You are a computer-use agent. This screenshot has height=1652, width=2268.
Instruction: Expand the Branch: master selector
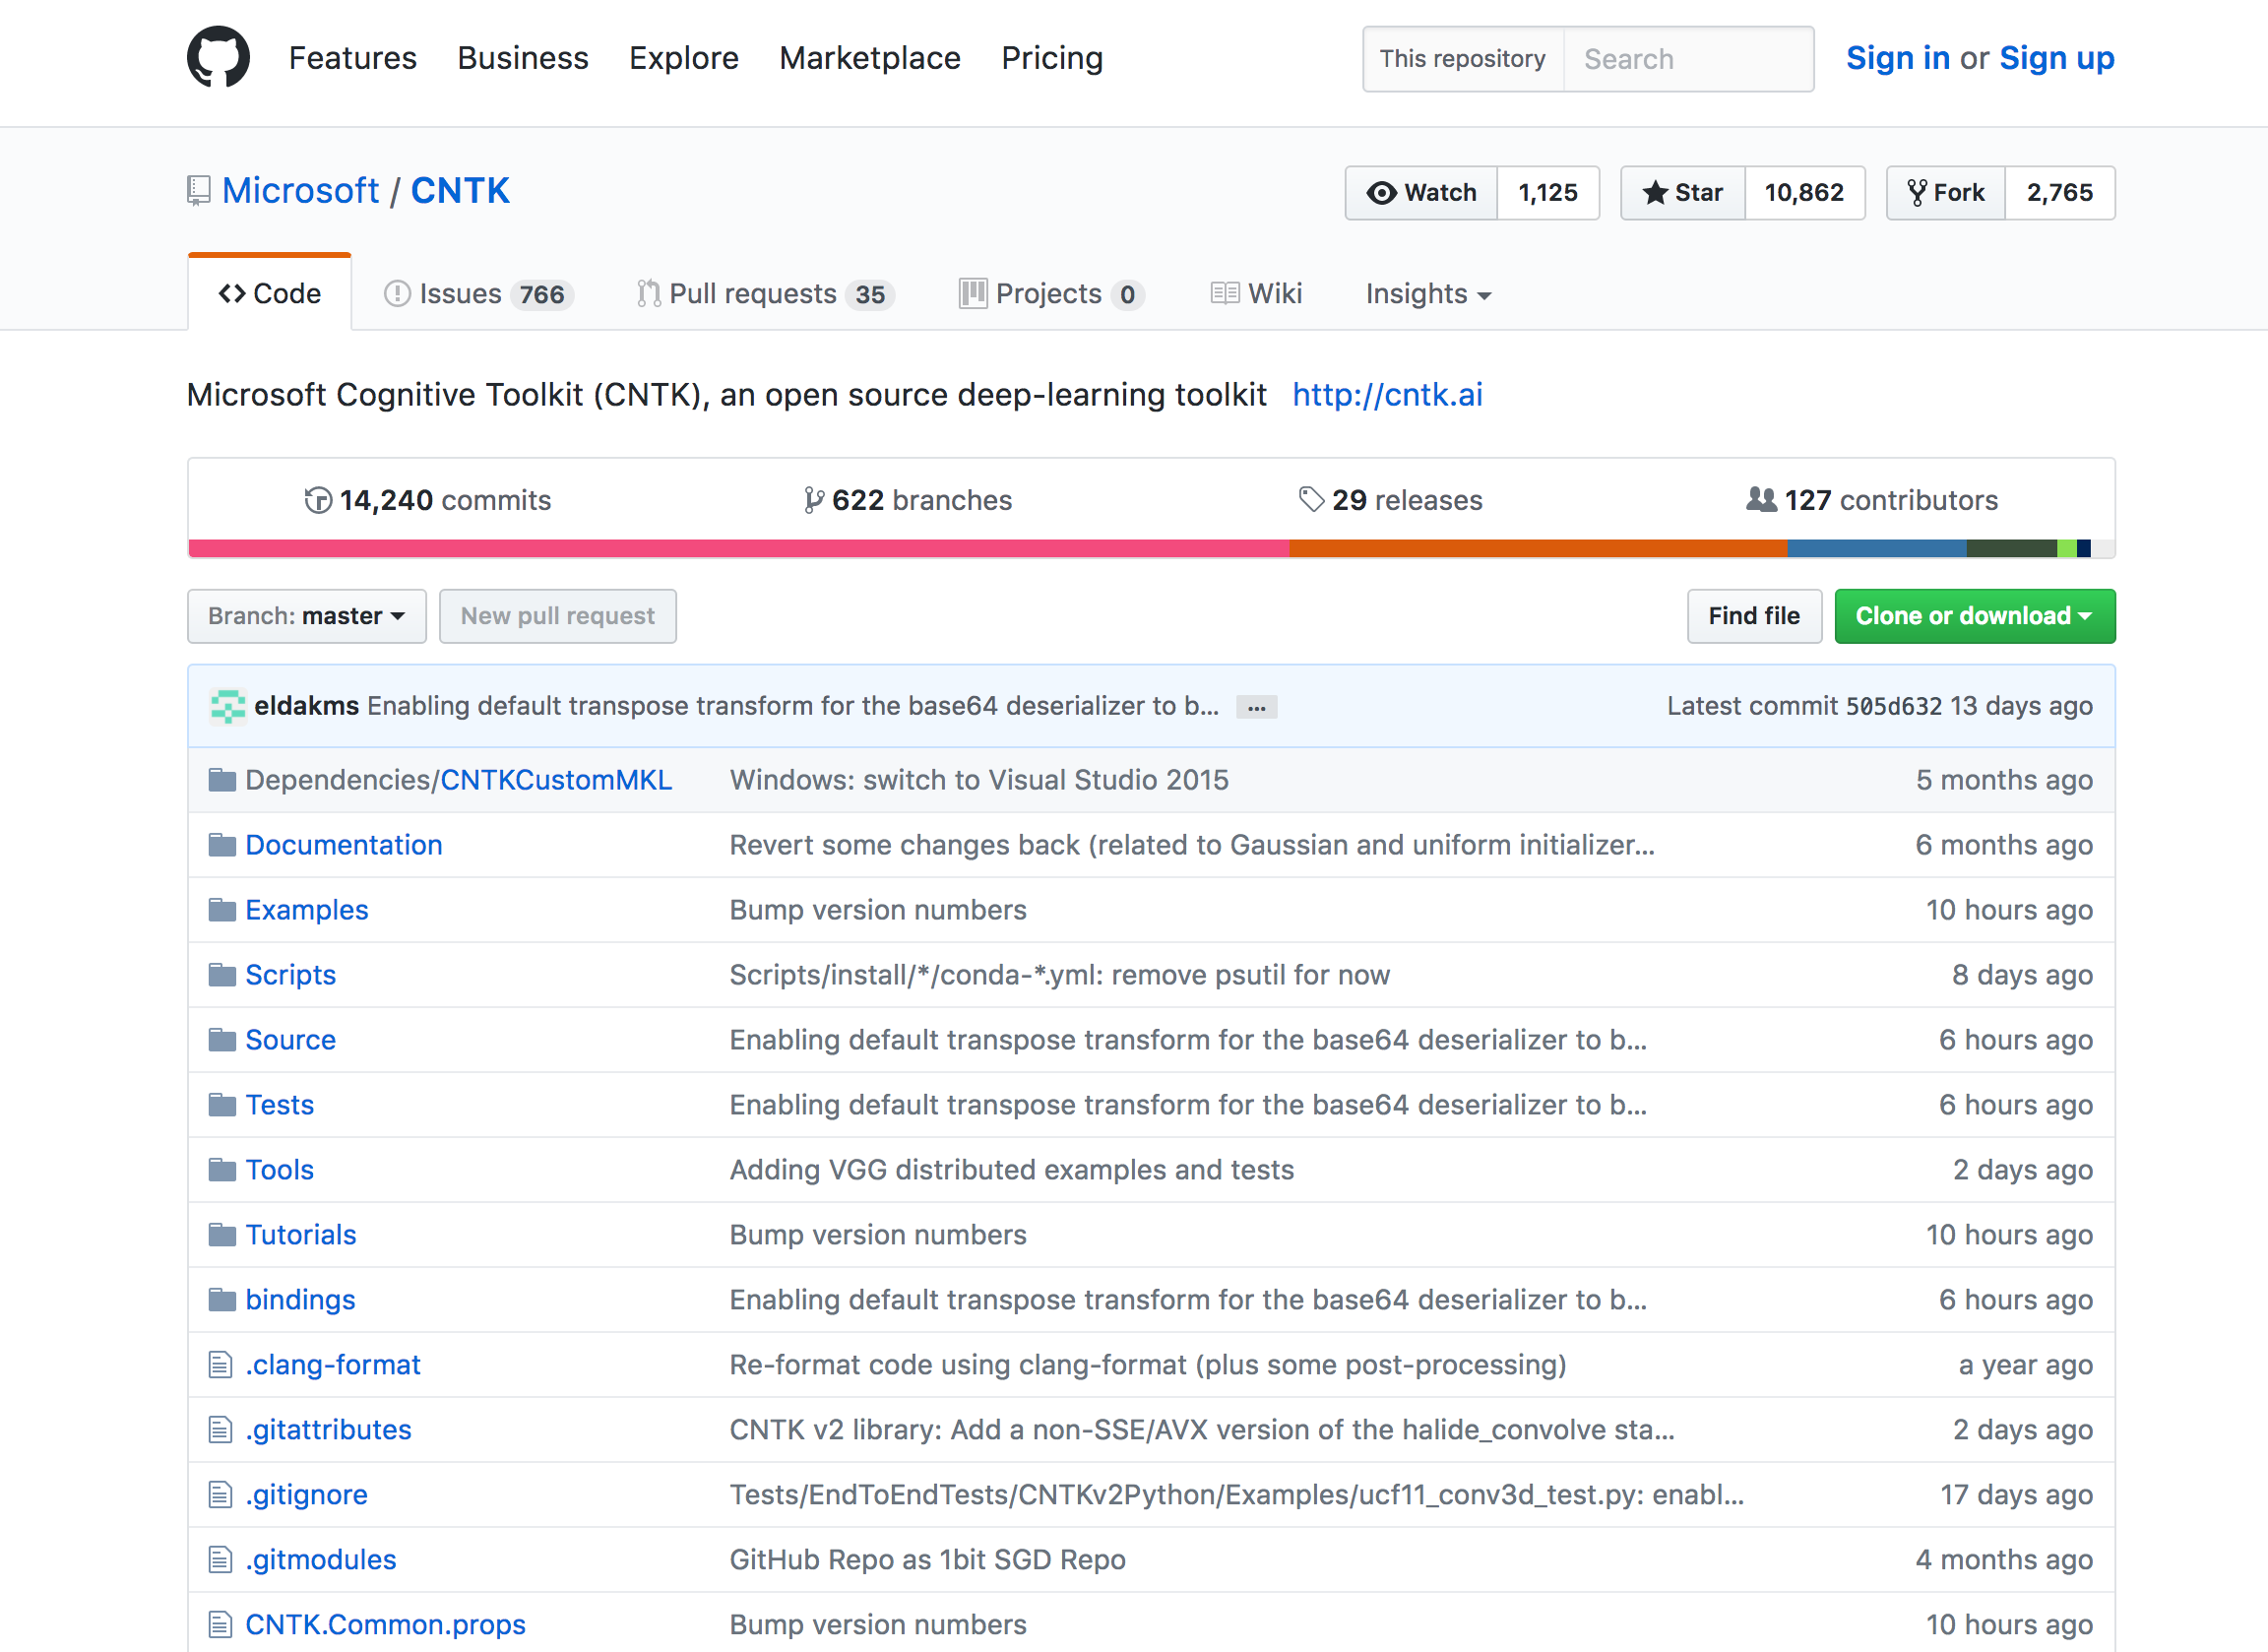(x=306, y=616)
